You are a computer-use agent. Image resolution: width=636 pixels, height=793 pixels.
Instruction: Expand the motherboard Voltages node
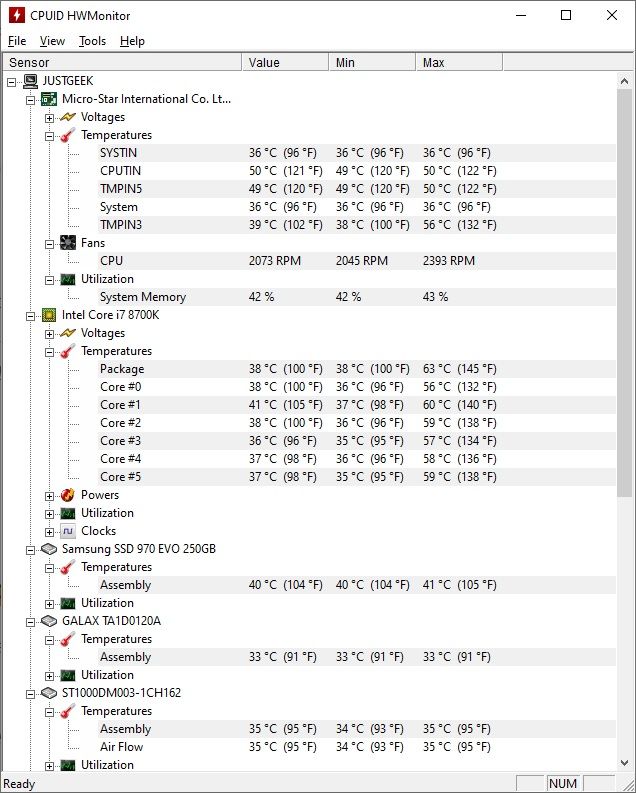pyautogui.click(x=49, y=118)
